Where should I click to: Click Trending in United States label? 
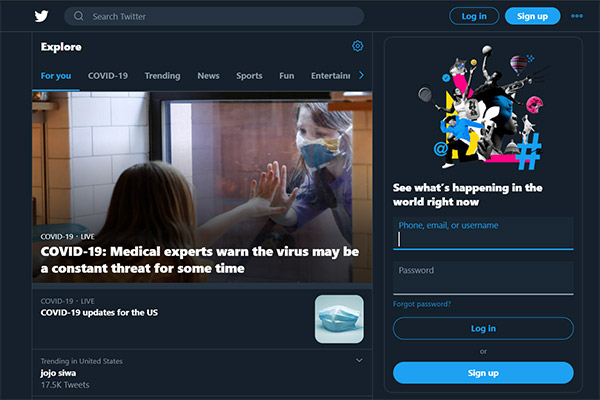82,361
